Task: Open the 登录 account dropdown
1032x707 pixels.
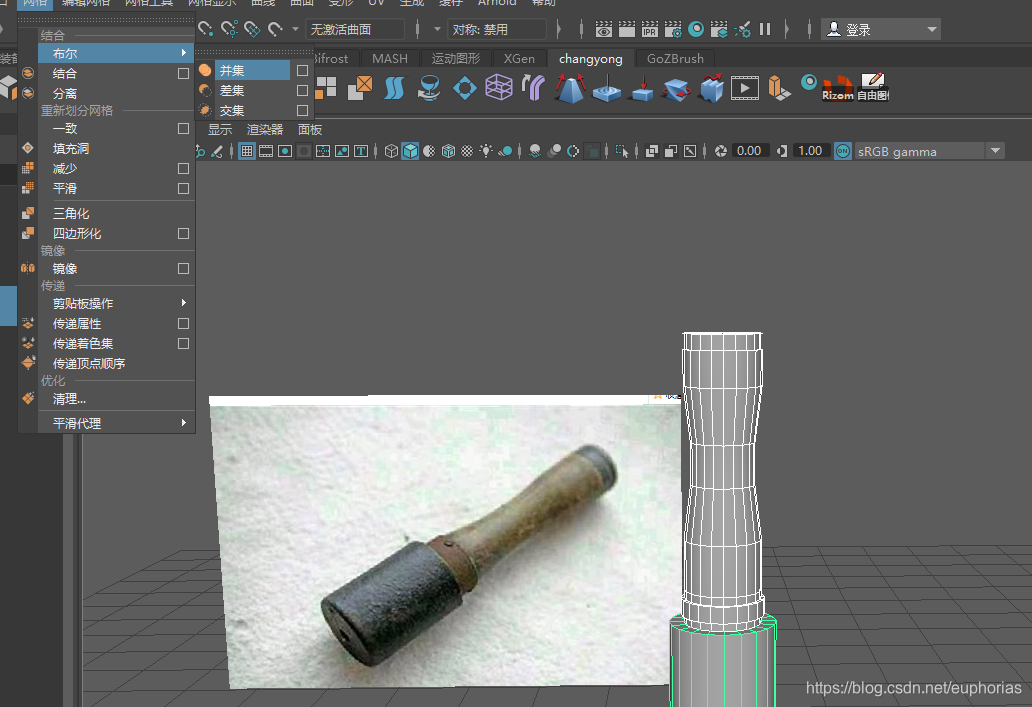Action: (881, 29)
